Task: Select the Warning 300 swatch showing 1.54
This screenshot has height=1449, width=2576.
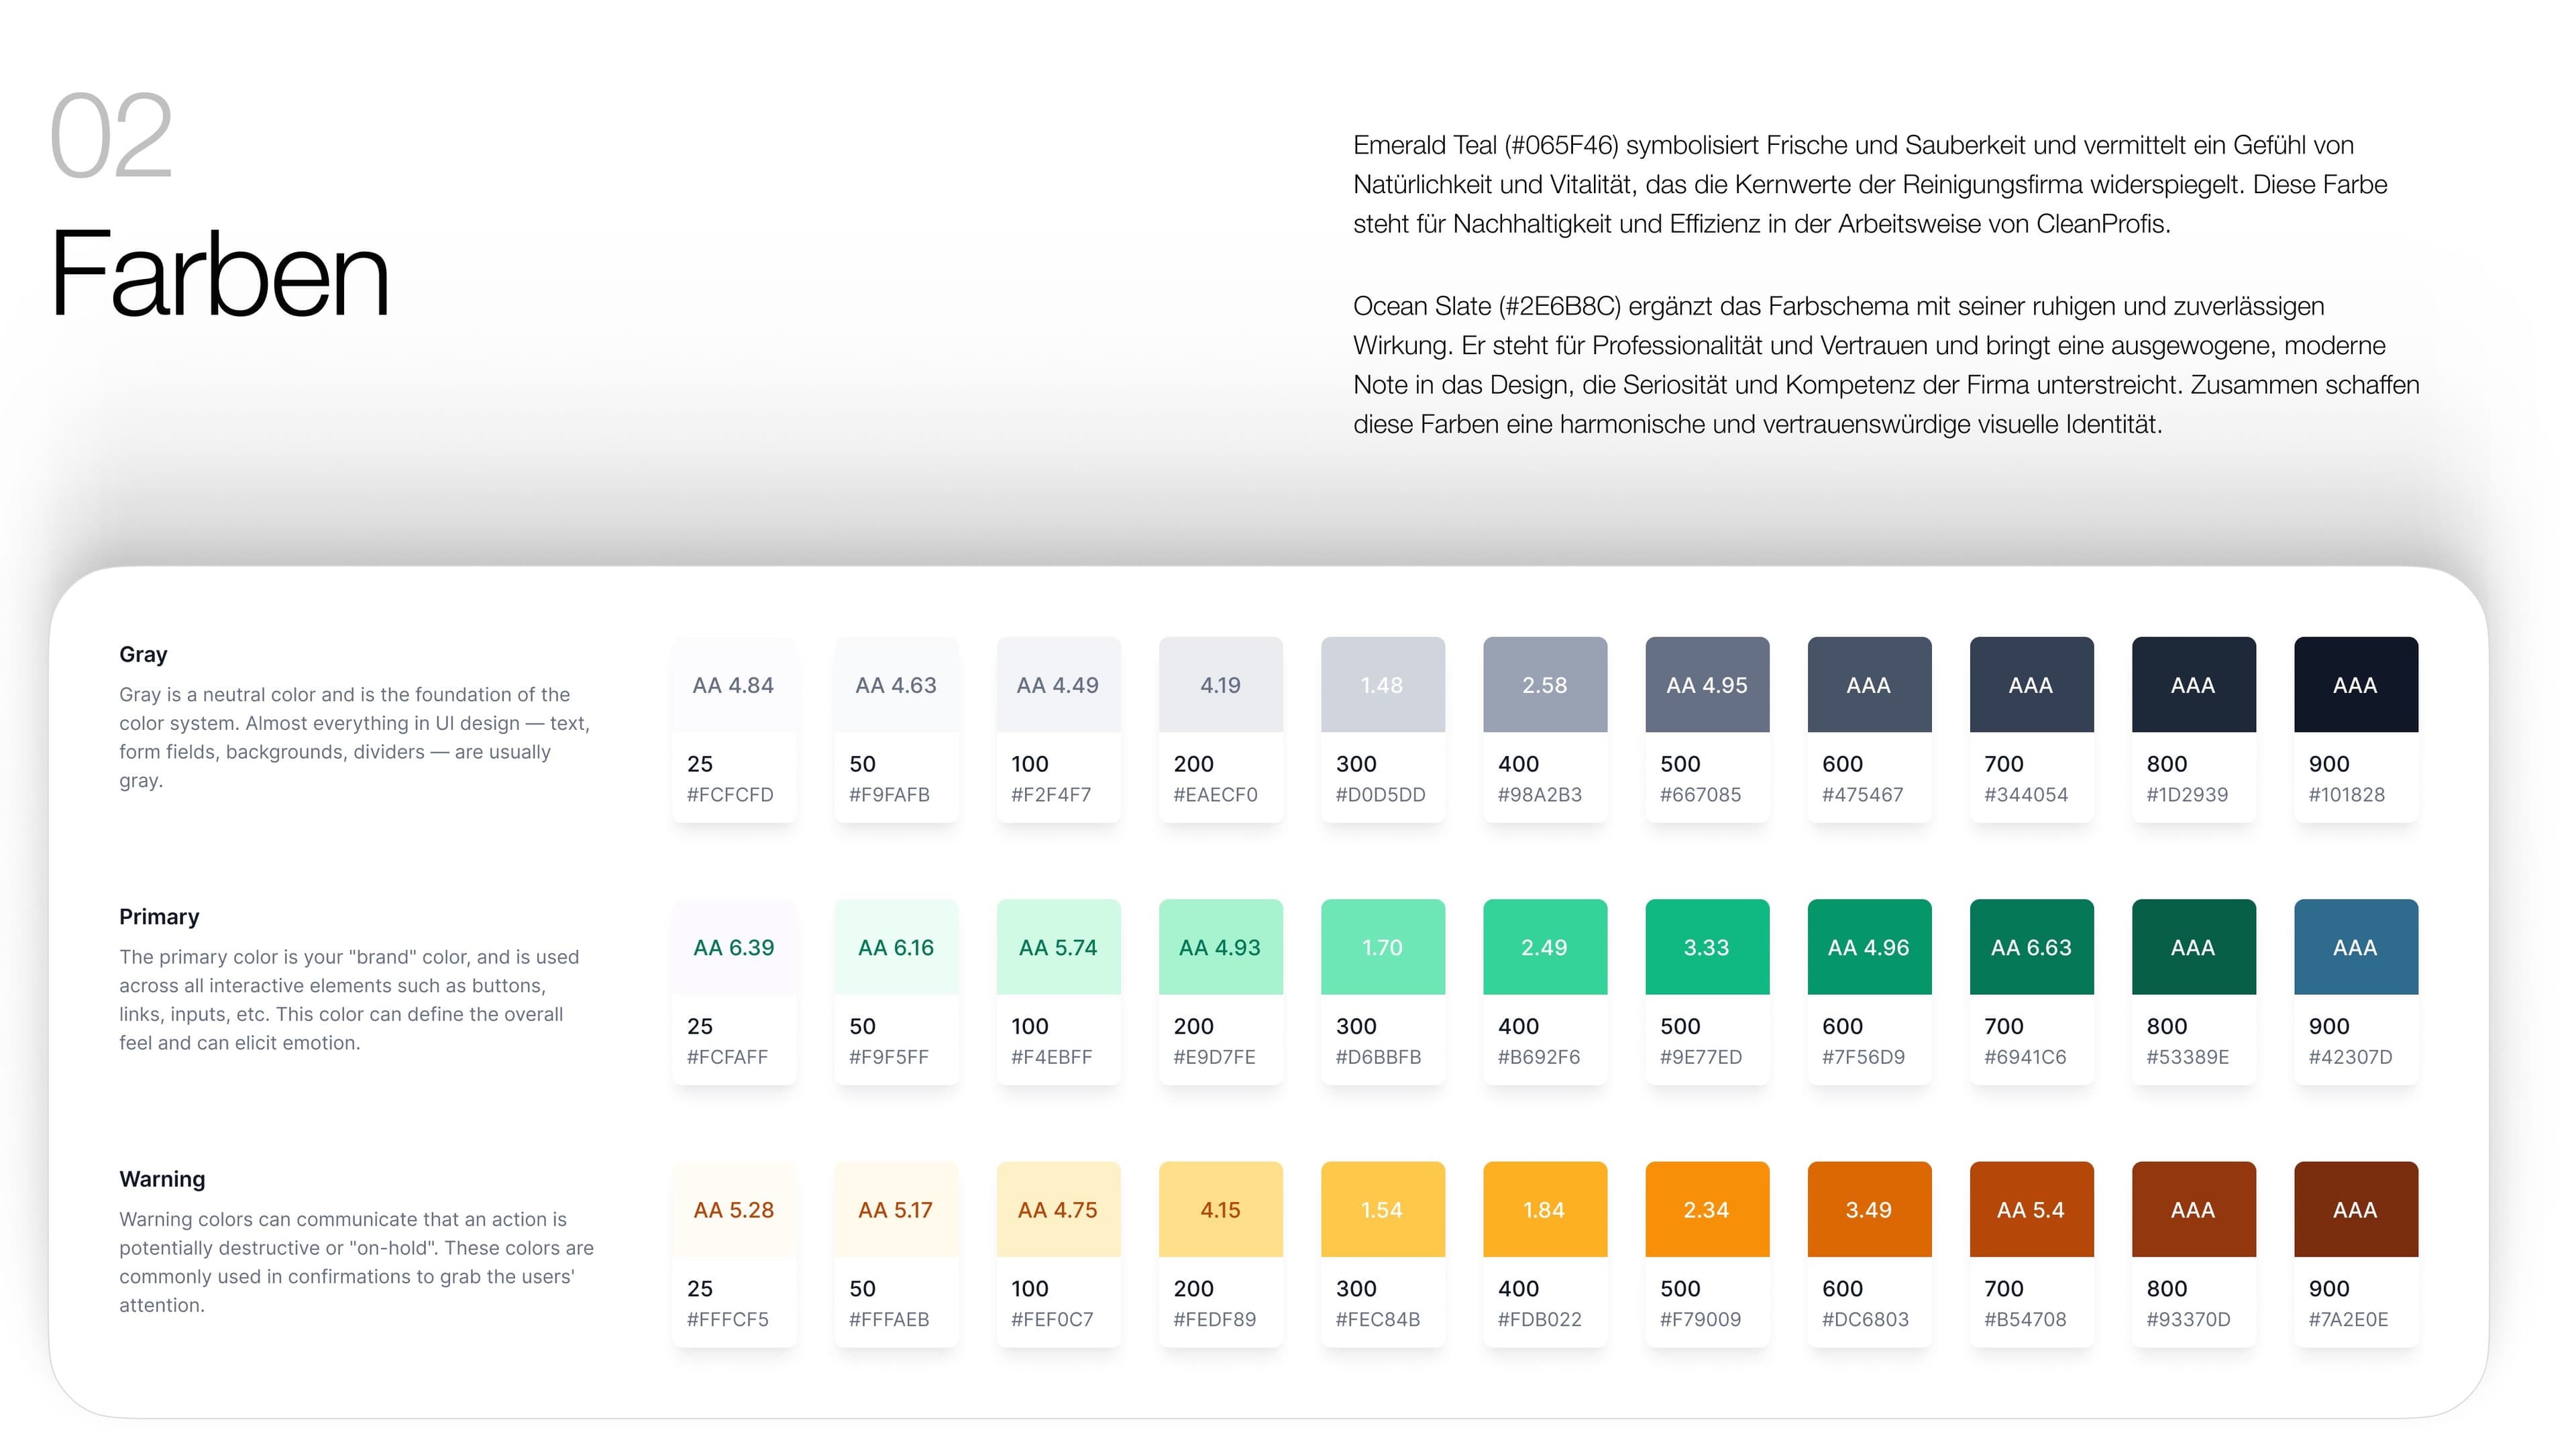Action: click(1382, 1209)
